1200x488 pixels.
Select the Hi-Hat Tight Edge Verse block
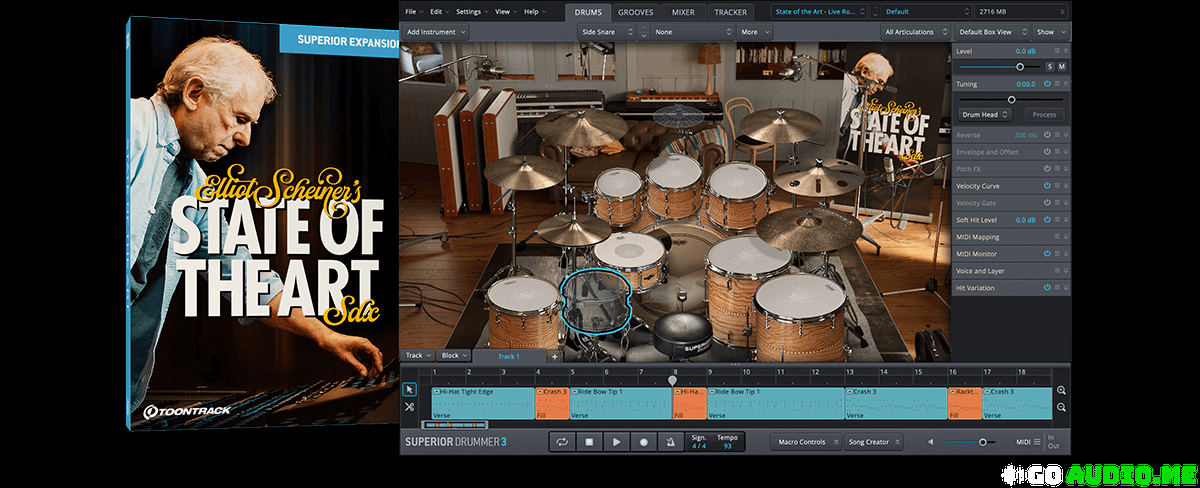pyautogui.click(x=483, y=403)
